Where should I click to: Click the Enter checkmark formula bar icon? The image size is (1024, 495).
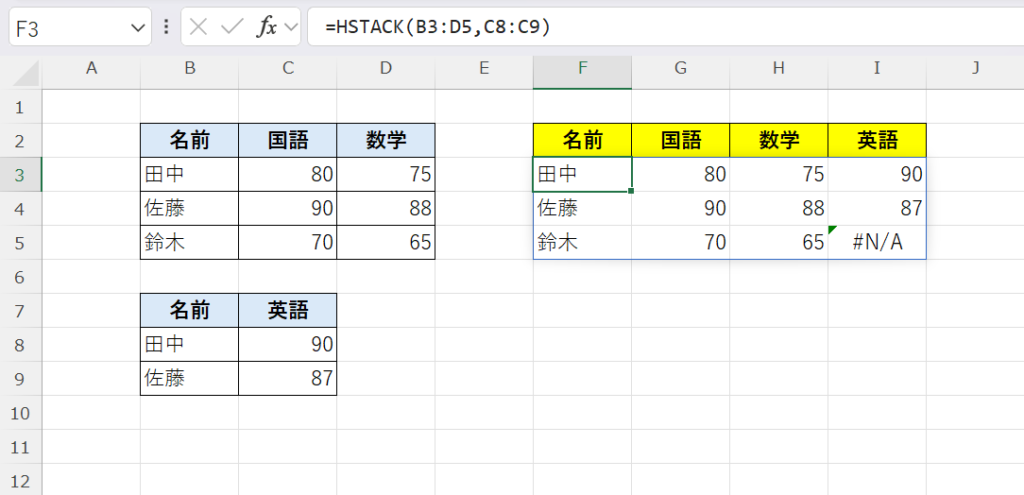[232, 27]
